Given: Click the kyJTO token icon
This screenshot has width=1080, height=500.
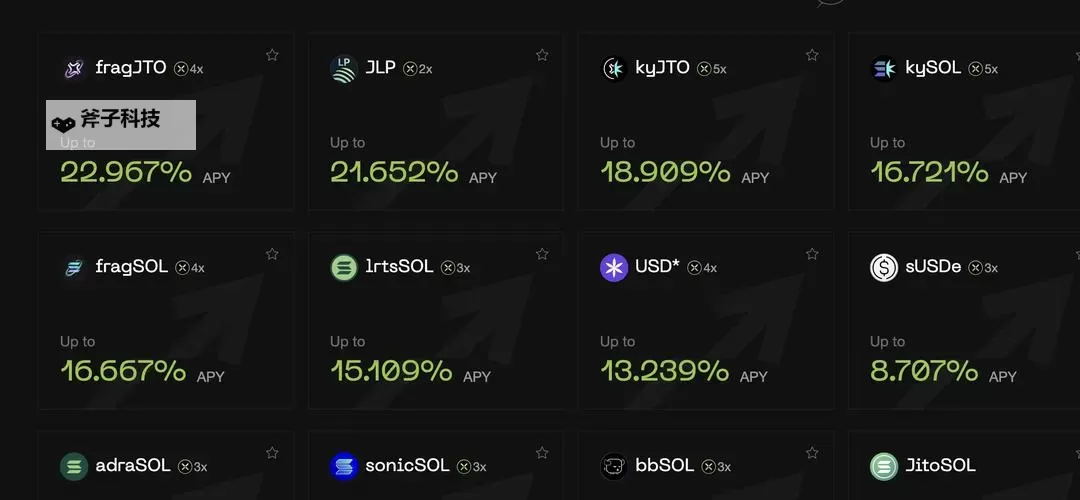Looking at the screenshot, I should coord(614,69).
